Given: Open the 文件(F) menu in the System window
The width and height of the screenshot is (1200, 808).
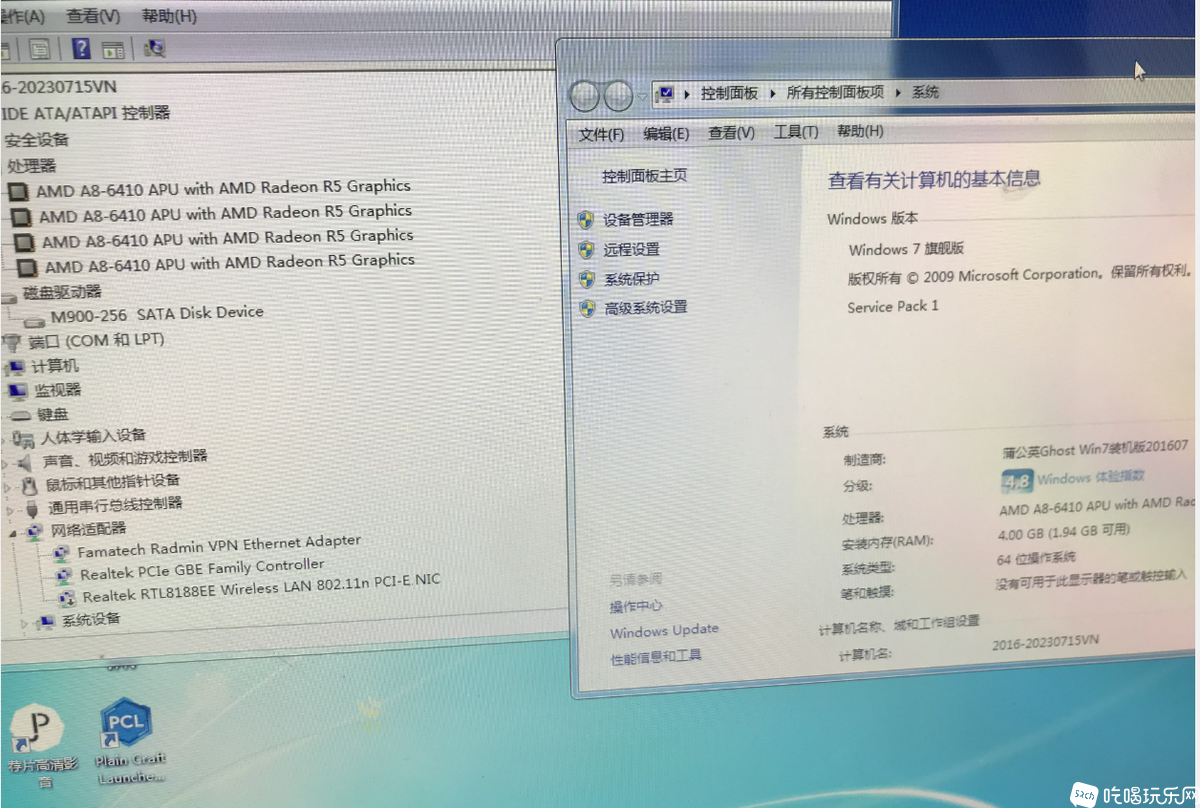Looking at the screenshot, I should (x=601, y=134).
